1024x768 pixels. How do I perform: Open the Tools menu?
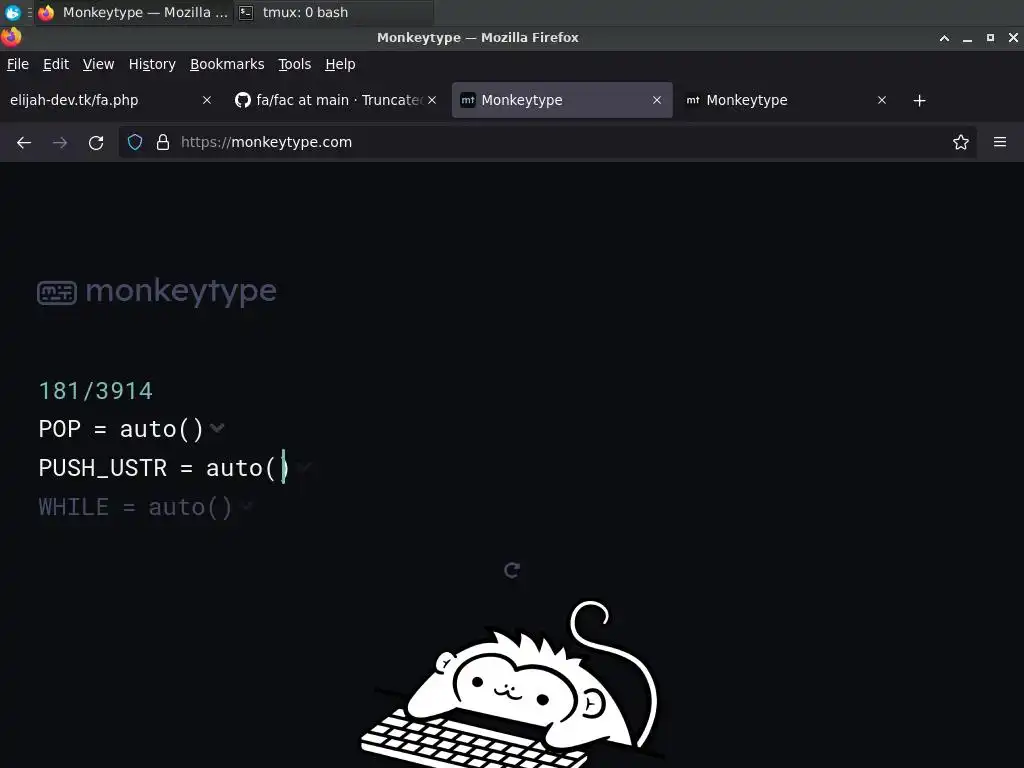[295, 64]
